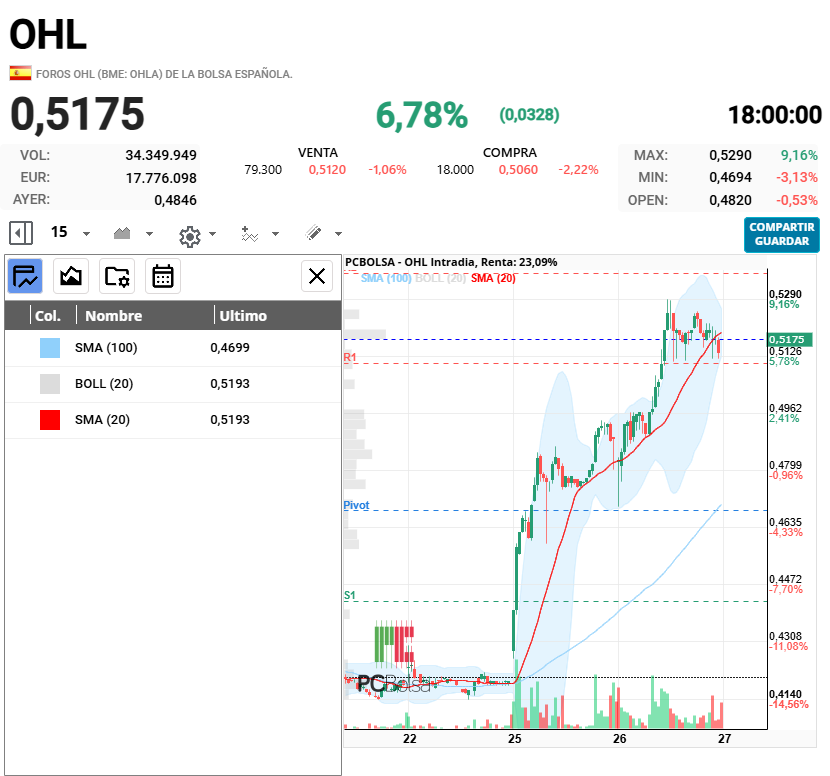Click the SMA (100) legend label on chart
This screenshot has width=830, height=776.
point(386,278)
